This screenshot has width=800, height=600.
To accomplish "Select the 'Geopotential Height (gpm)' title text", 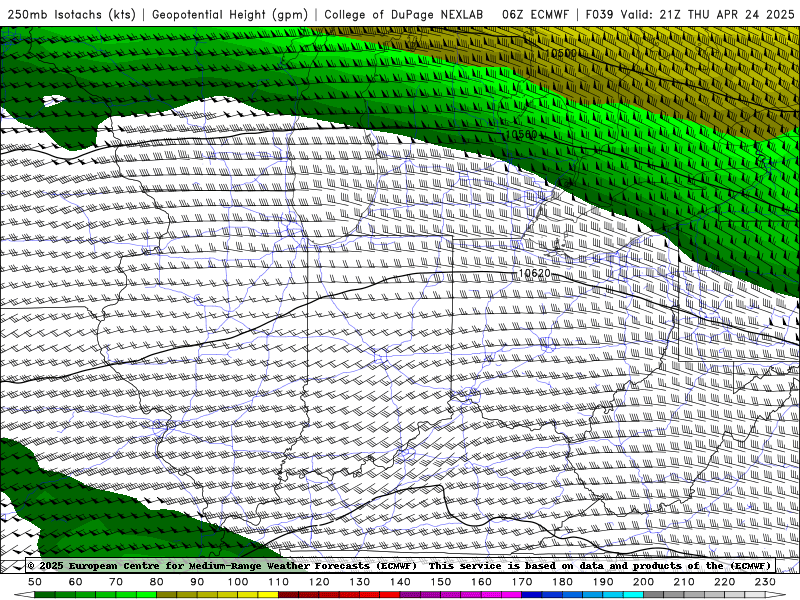I will coord(230,14).
